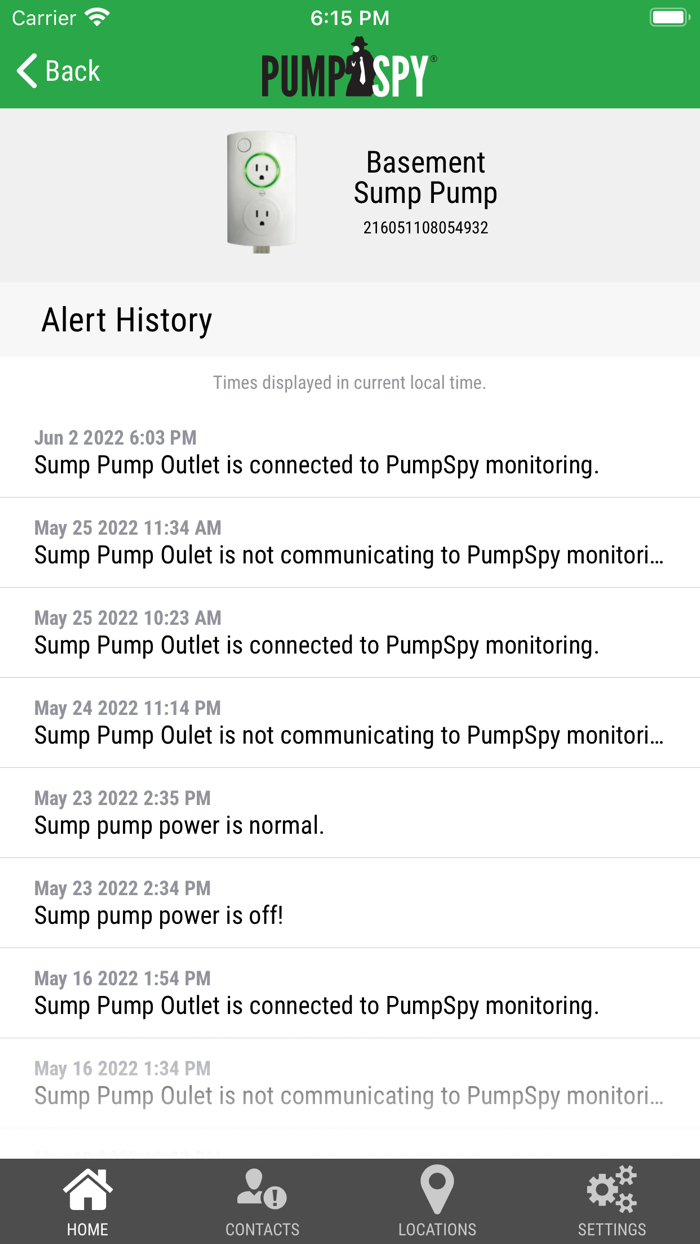Screen dimensions: 700x1244
Task: Tap the serial number 216051108054932
Action: coord(424,227)
